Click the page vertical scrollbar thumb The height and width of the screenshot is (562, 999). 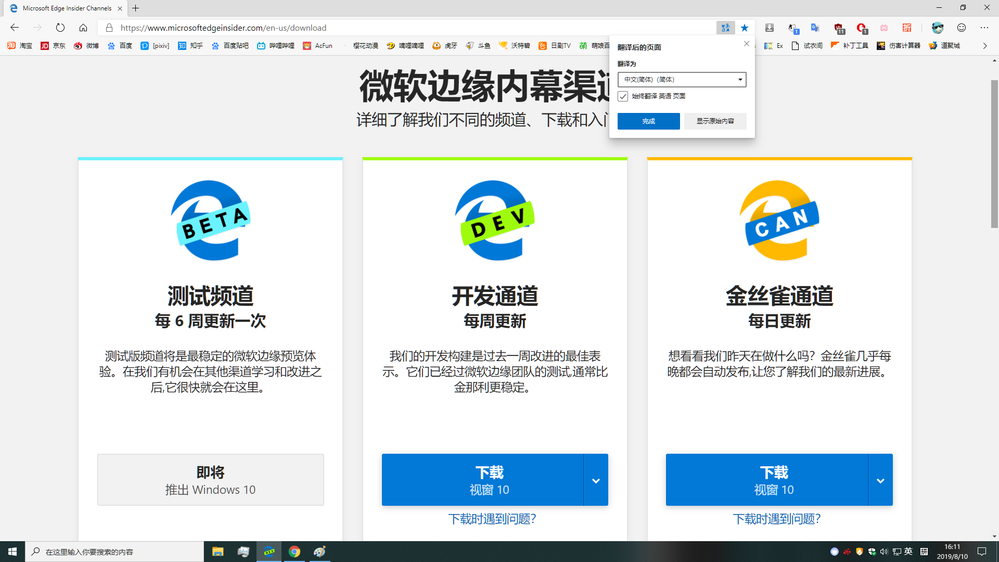pos(994,153)
